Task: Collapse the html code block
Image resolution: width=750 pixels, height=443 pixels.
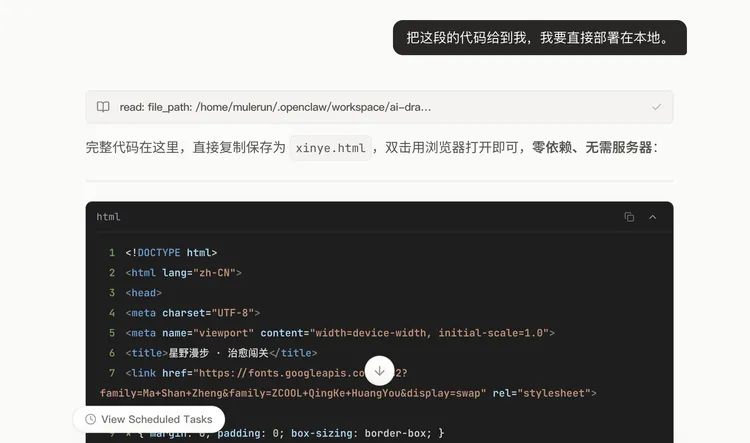Action: (653, 217)
